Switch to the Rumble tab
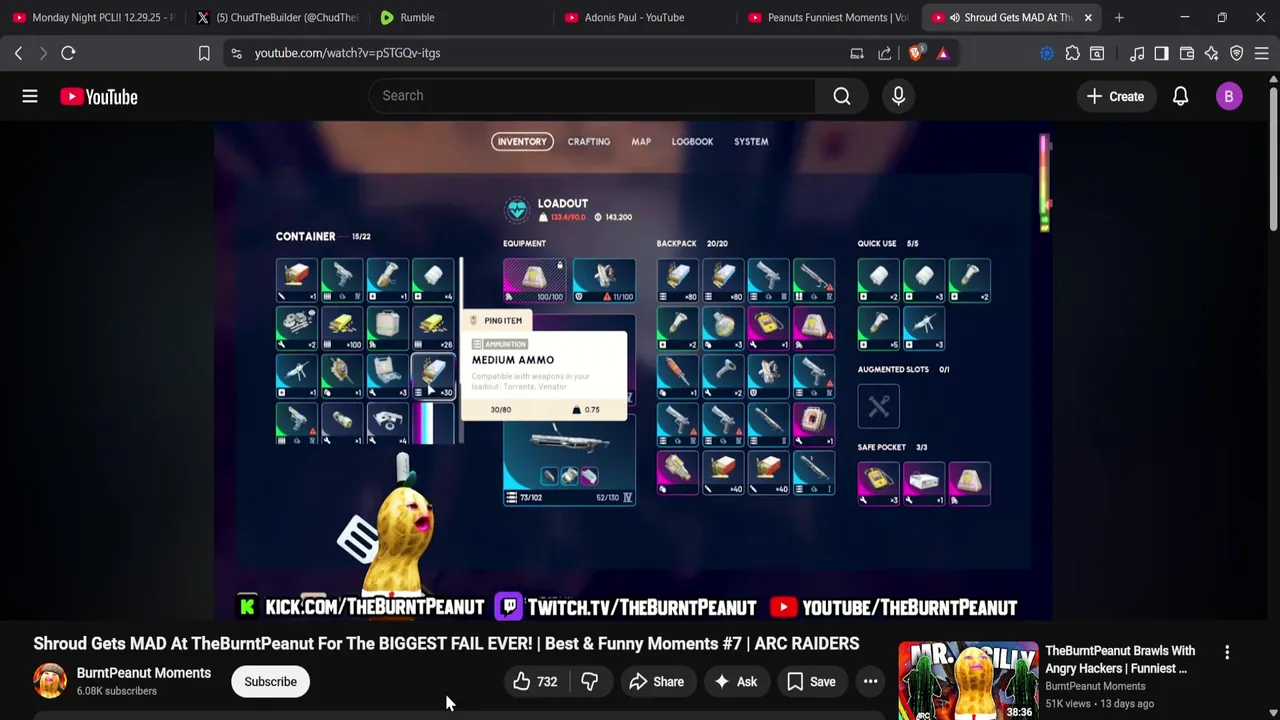Image resolution: width=1280 pixels, height=720 pixels. [x=460, y=17]
